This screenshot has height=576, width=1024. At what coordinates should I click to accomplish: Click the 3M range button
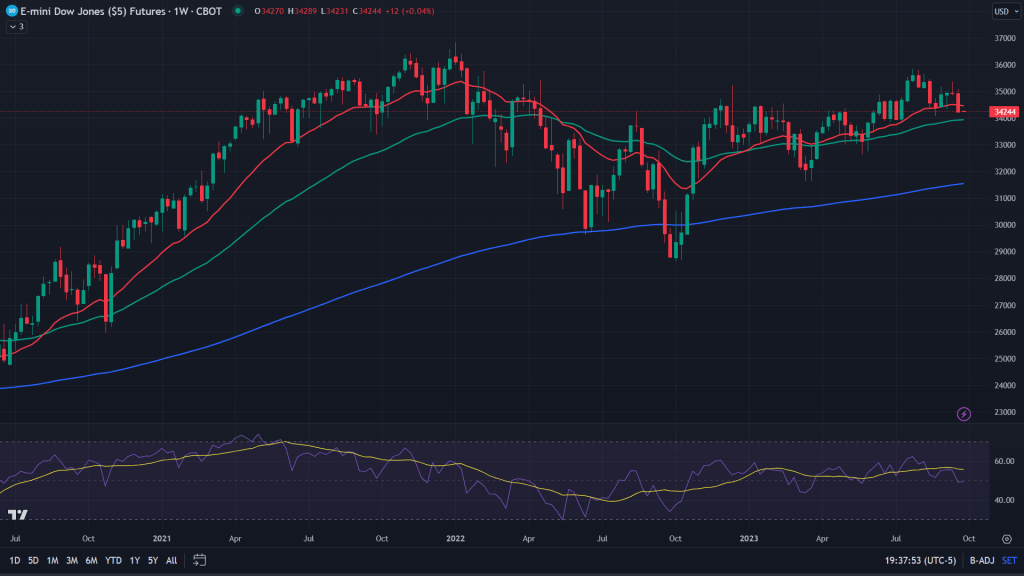pyautogui.click(x=72, y=560)
